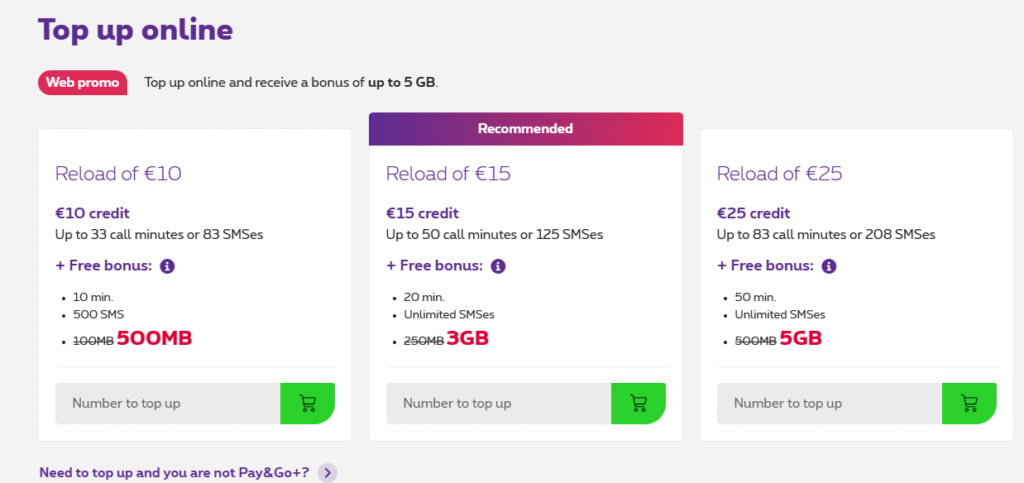Click the Recommended banner above the €15 card

pyautogui.click(x=525, y=128)
